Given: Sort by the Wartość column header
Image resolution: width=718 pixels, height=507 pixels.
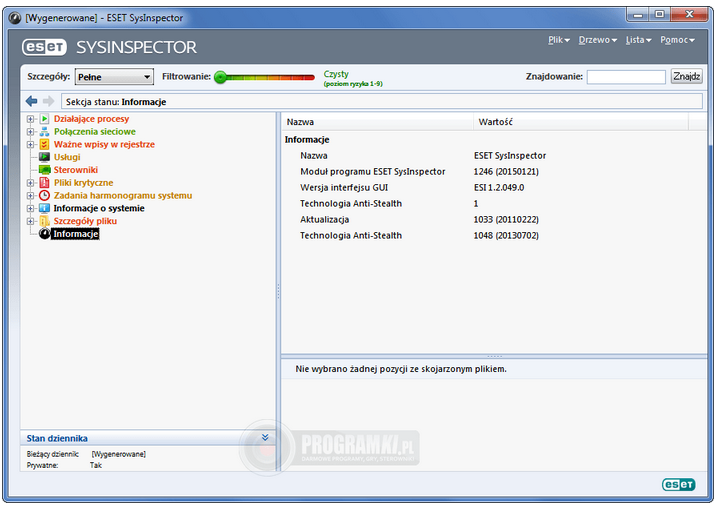Looking at the screenshot, I should (x=581, y=122).
